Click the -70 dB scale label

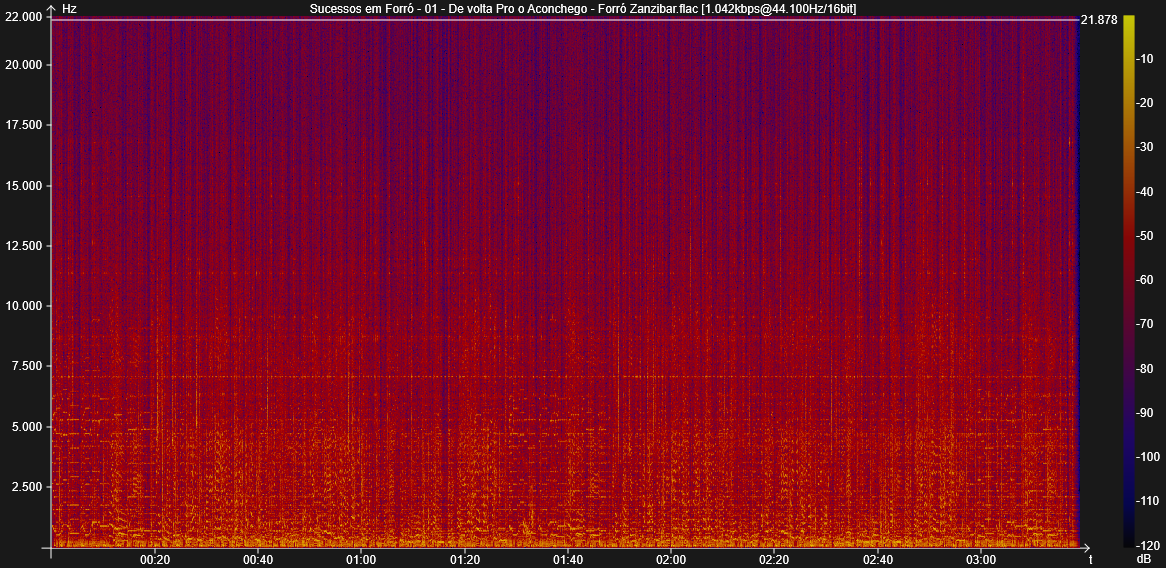(1145, 323)
